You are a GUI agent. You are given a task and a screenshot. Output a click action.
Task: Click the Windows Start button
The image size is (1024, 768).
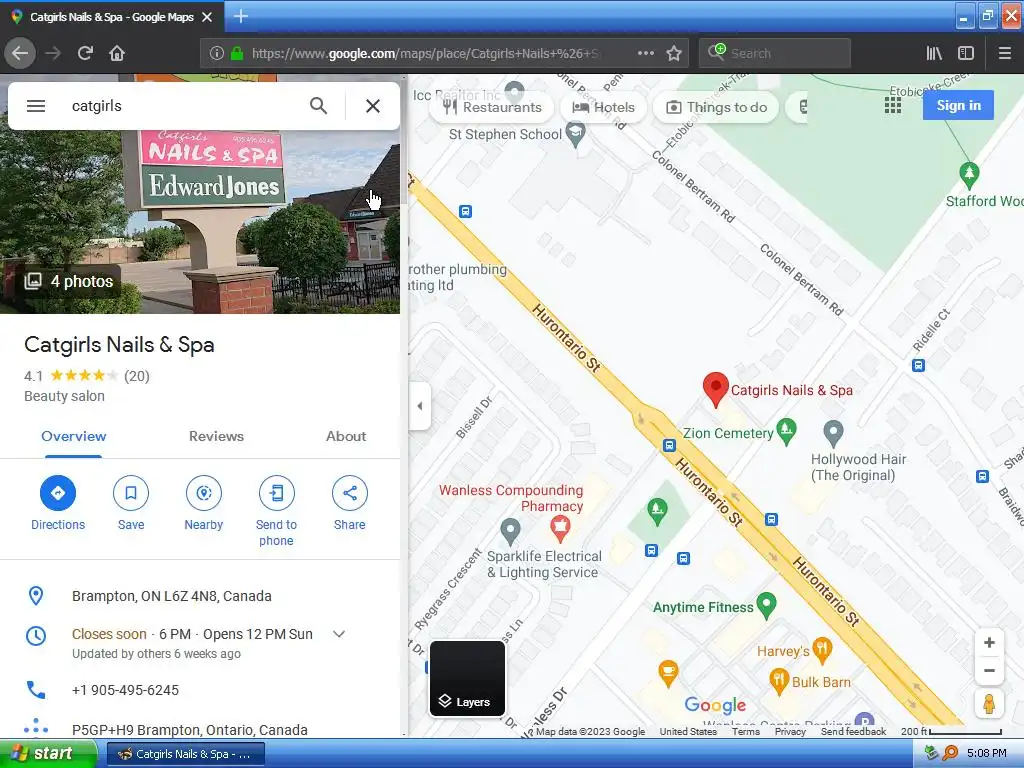click(48, 754)
